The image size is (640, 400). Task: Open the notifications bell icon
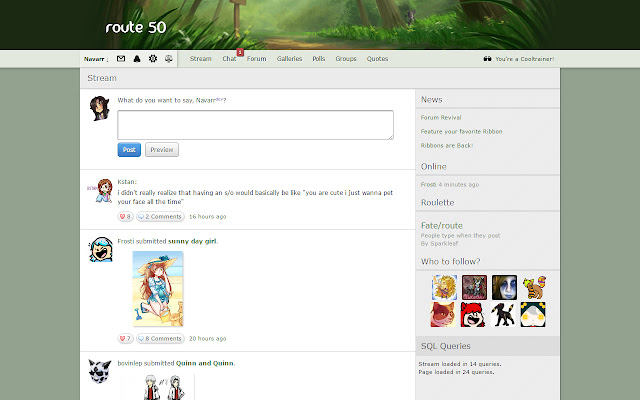pyautogui.click(x=137, y=59)
